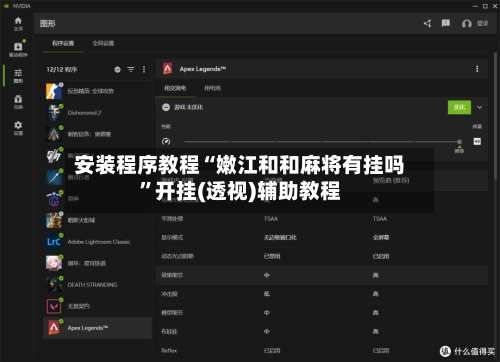
Task: Select Adobe Lightroom Classic in the list
Action: click(97, 242)
